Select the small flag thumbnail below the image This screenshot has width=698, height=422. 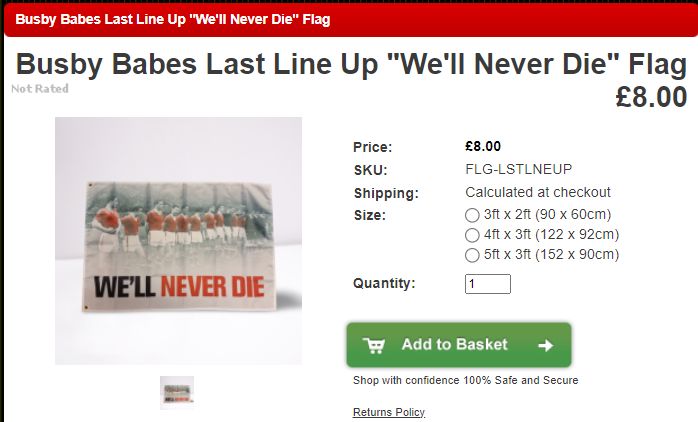point(177,392)
